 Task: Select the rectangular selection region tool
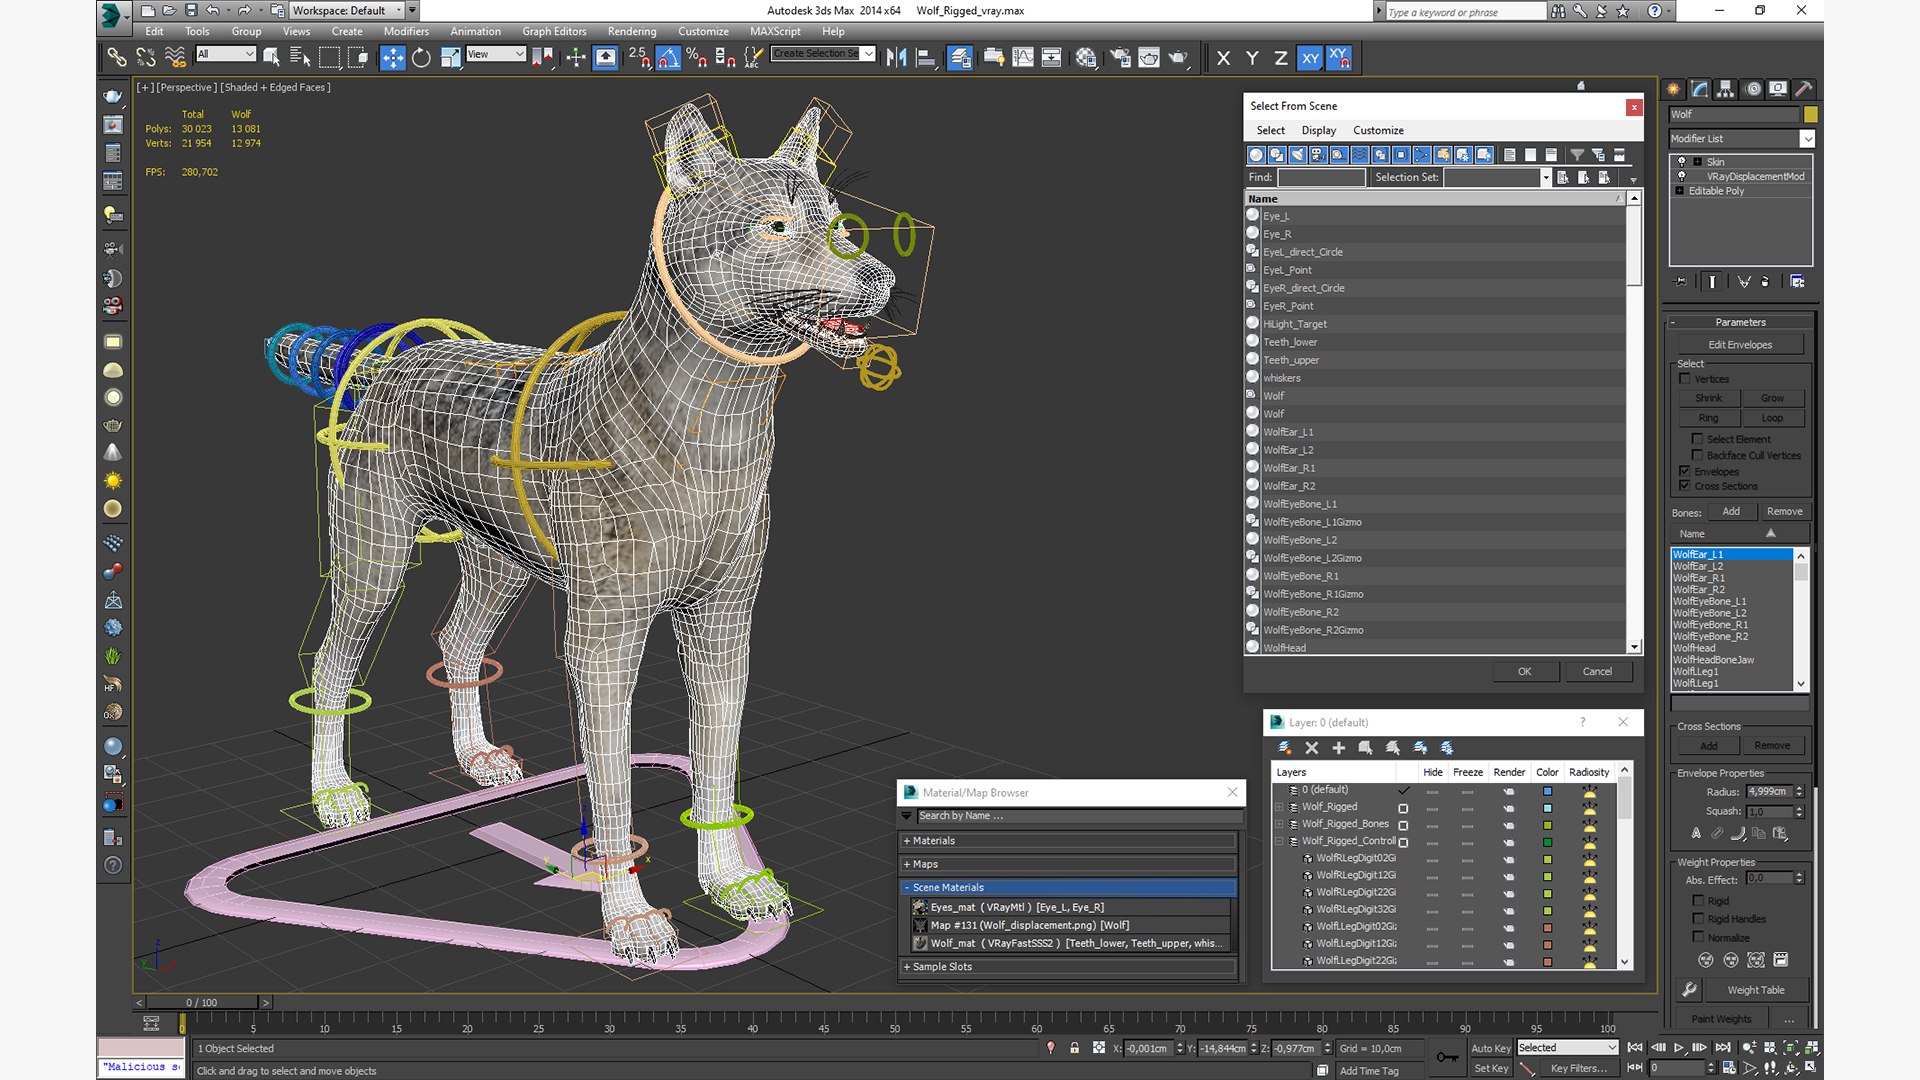click(329, 58)
